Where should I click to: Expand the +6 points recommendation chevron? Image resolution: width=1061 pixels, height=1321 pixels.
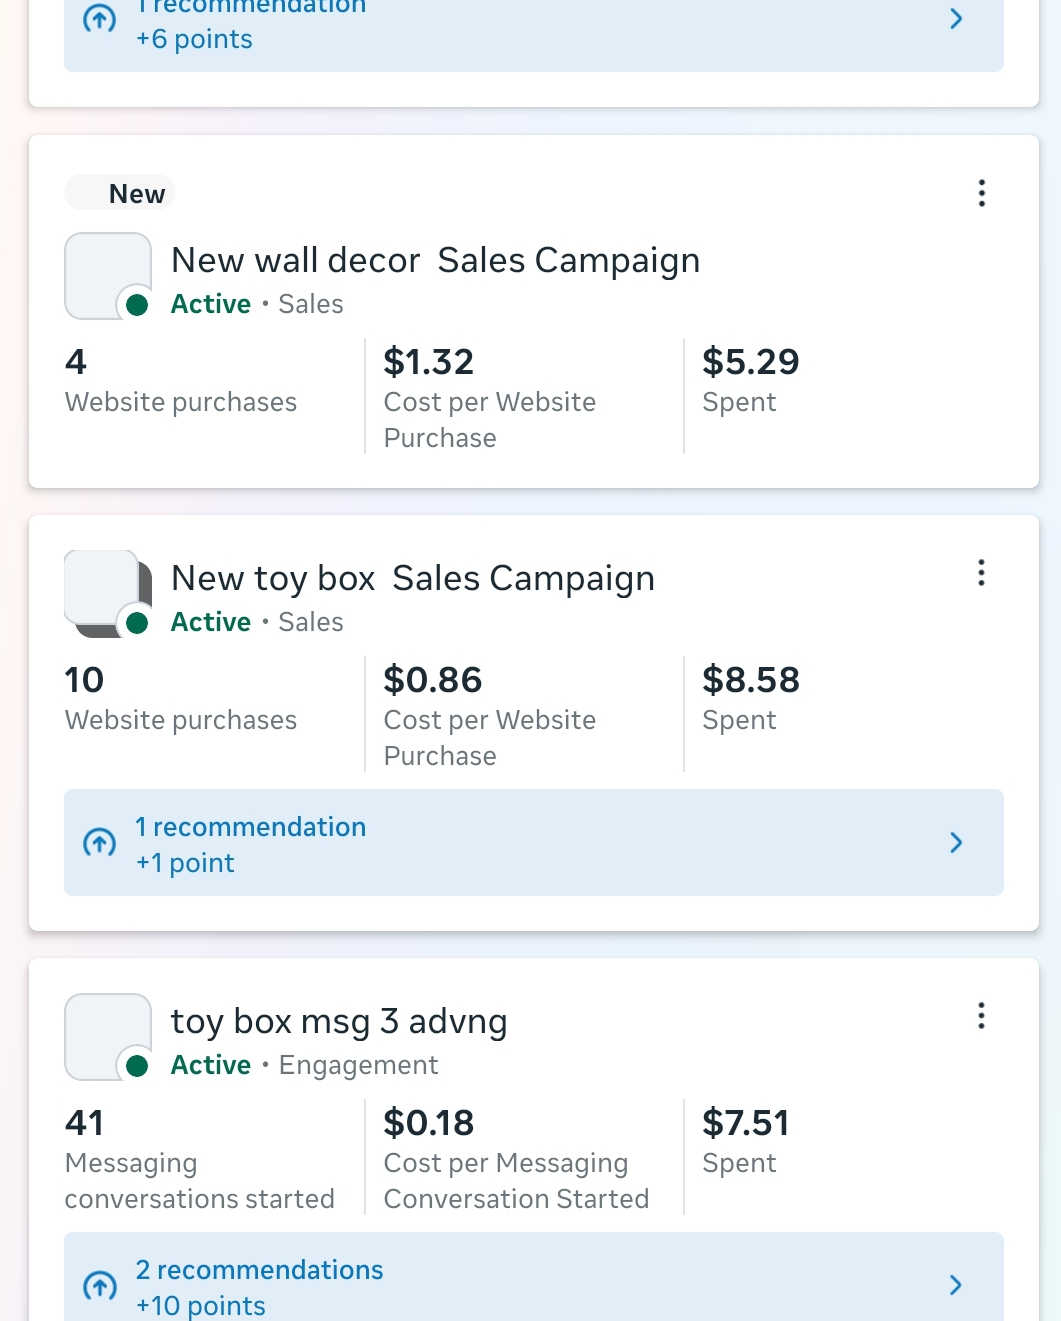coord(956,19)
